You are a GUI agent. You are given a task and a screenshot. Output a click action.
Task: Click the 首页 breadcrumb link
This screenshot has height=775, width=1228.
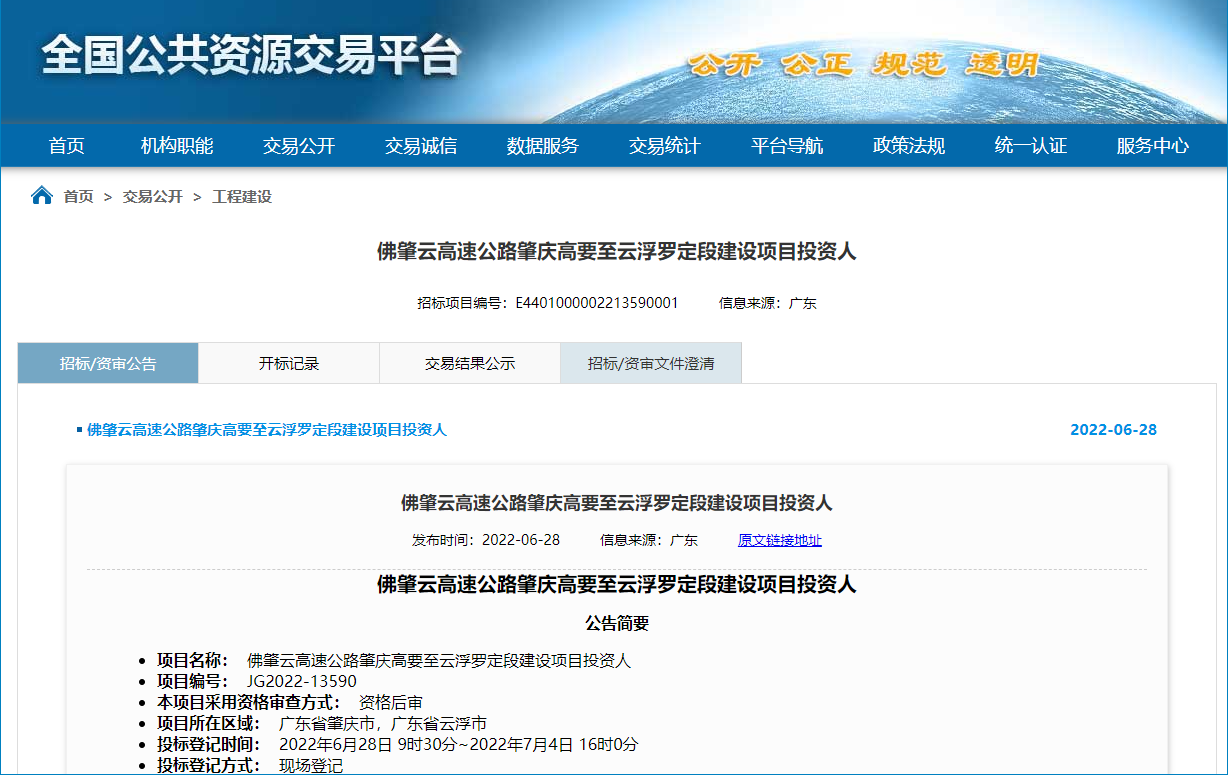(78, 197)
